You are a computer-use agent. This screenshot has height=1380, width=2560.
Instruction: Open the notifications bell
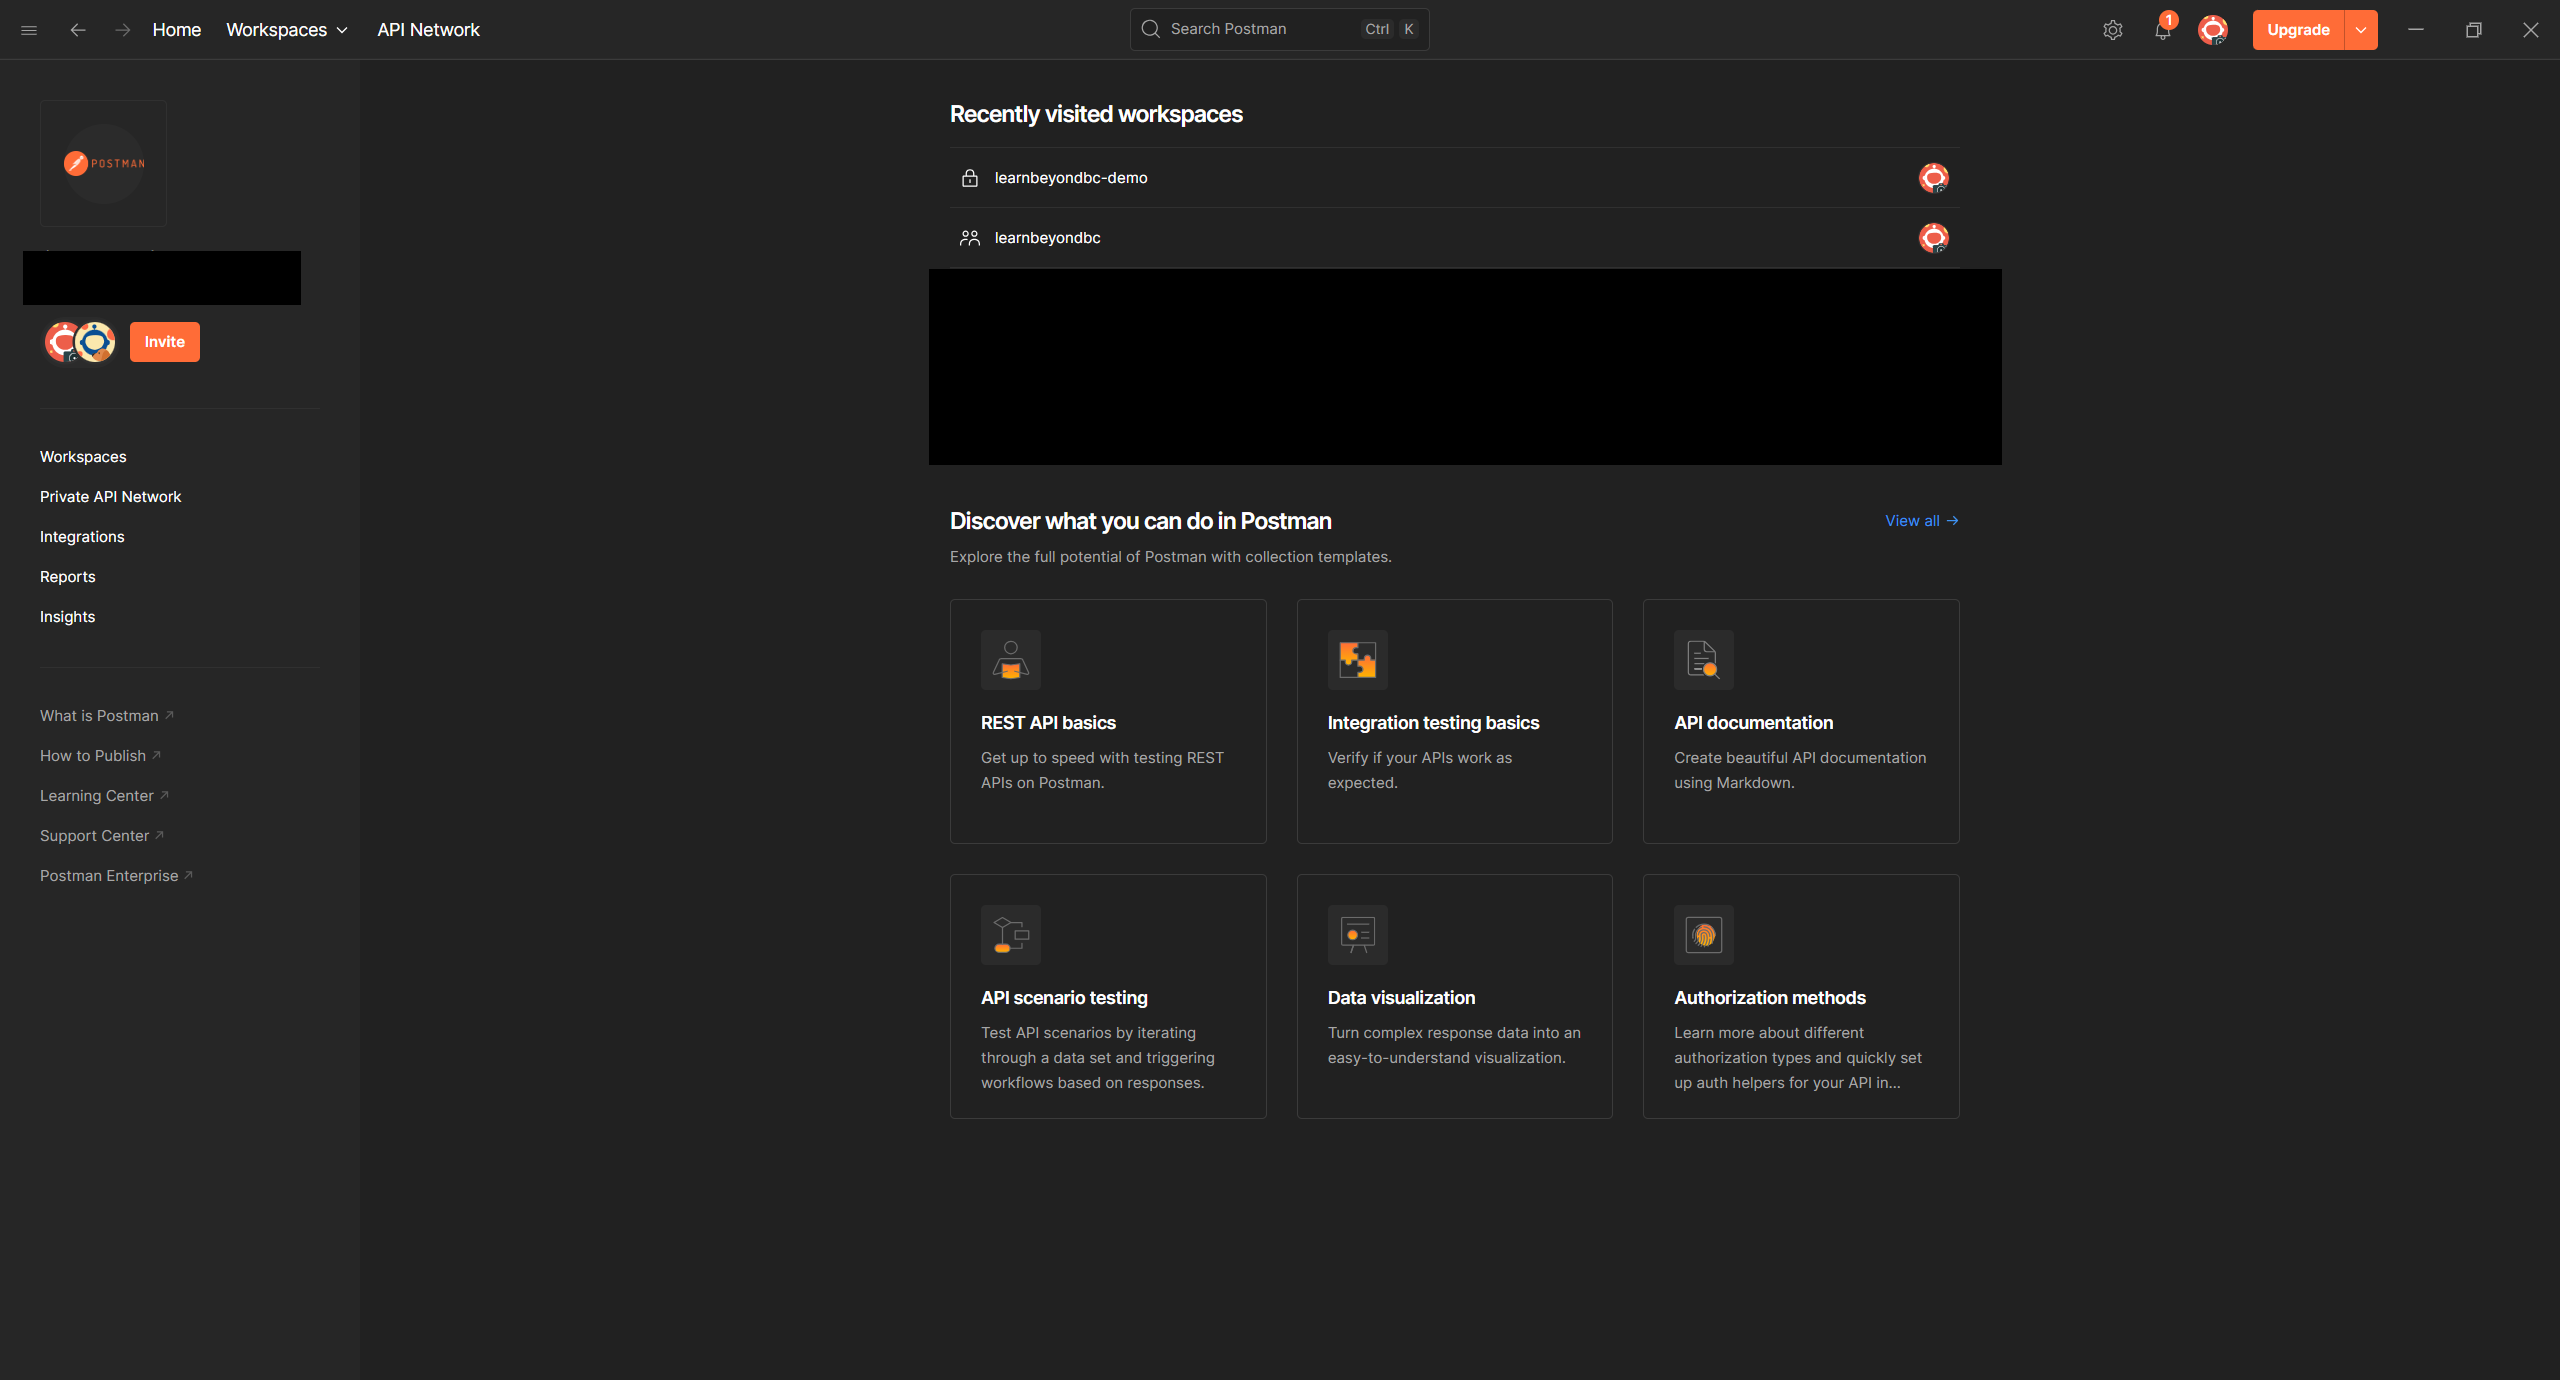coord(2162,30)
